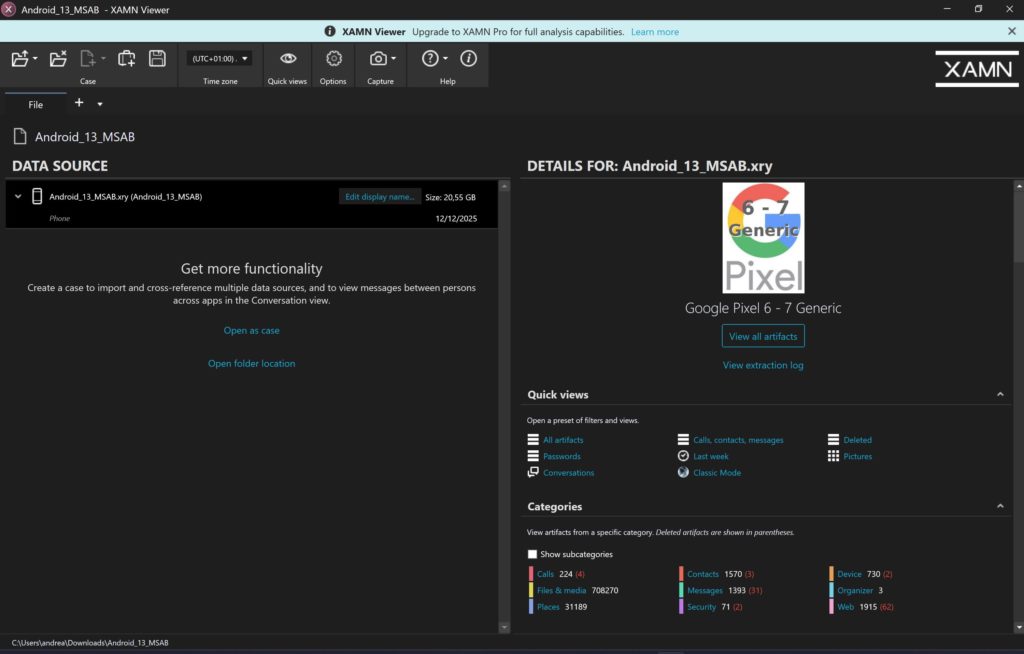Collapse the Android_13_MSAB.xry data source row
Viewport: 1024px width, 654px height.
[18, 197]
